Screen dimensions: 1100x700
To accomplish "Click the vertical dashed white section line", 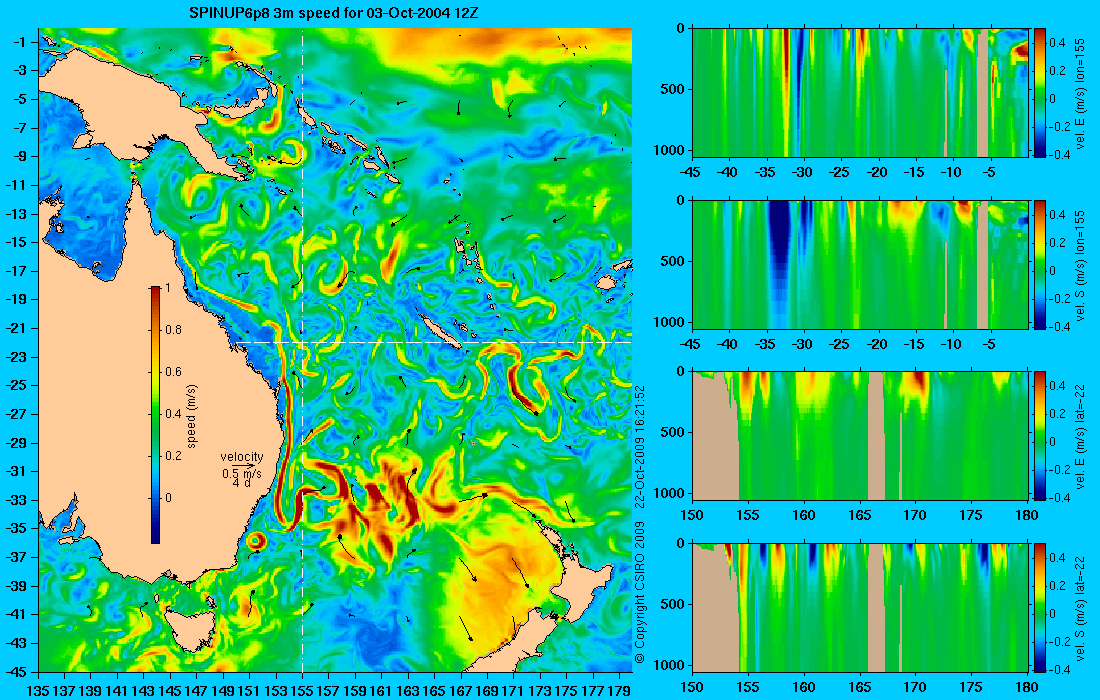I will click(x=302, y=350).
